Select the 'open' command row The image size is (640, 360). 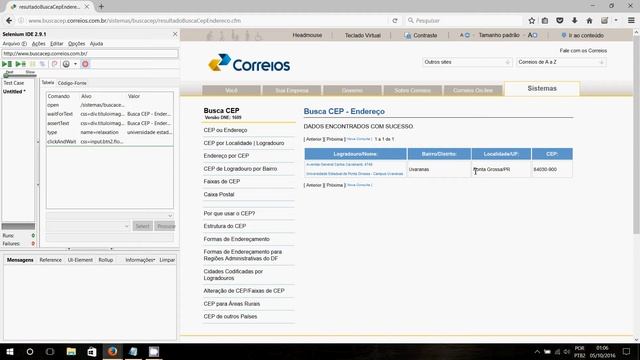(110, 105)
